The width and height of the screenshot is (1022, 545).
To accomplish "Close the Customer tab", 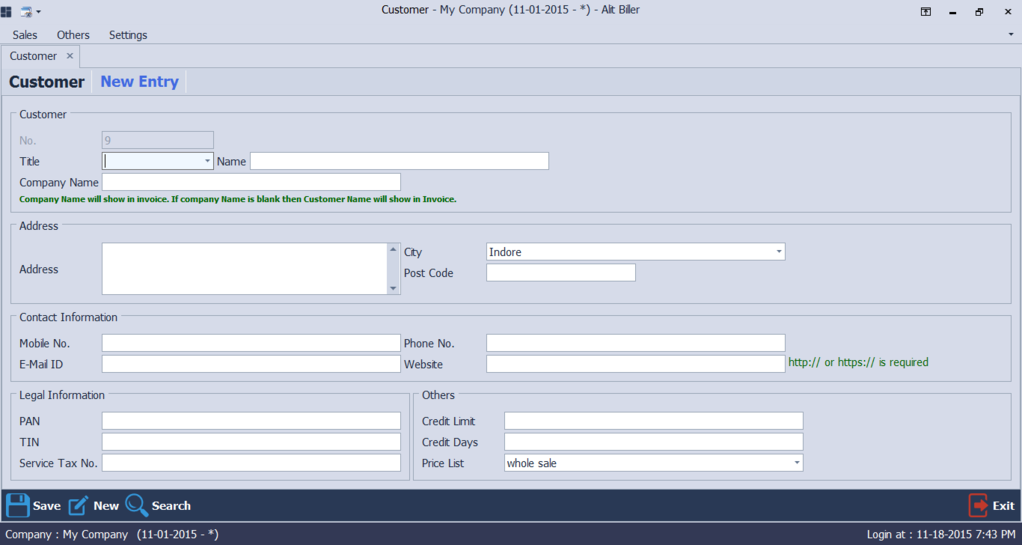I will 70,56.
